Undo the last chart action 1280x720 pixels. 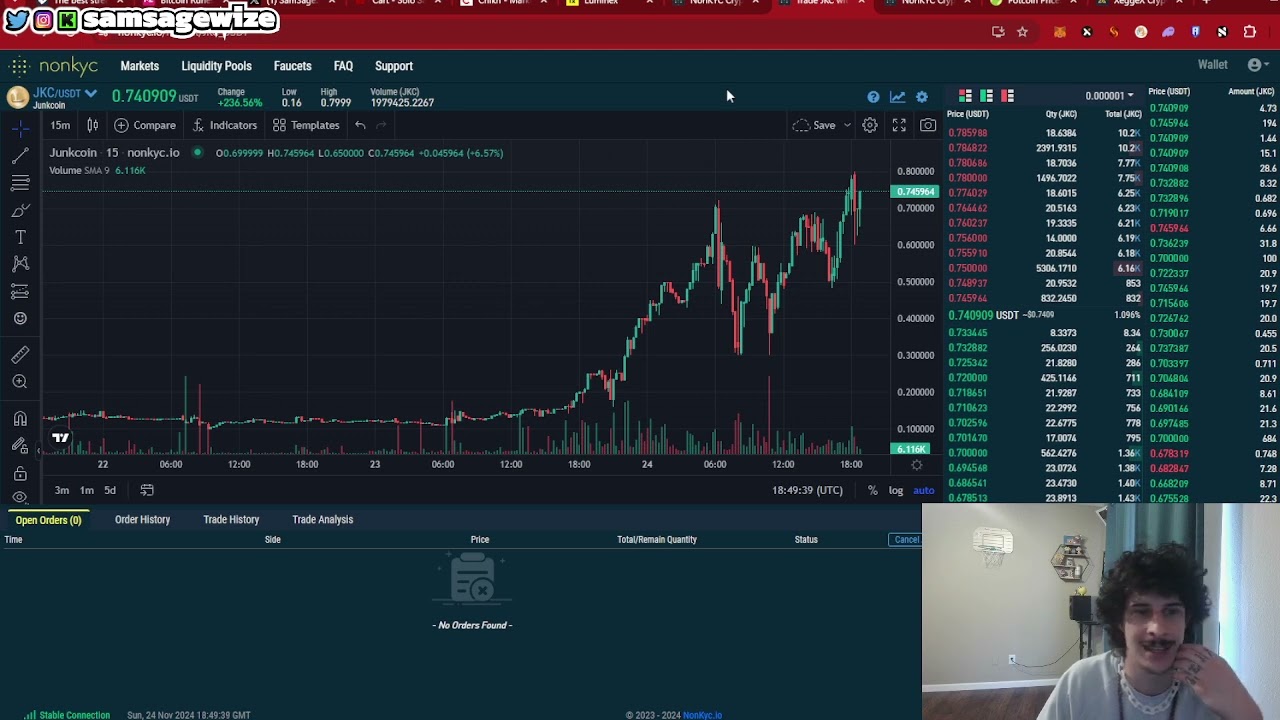(360, 125)
